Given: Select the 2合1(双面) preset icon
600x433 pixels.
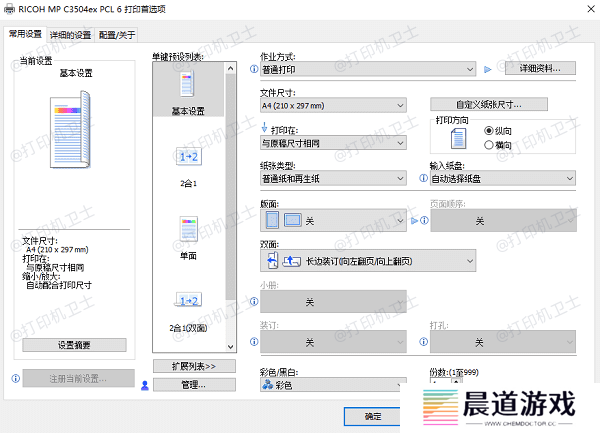Looking at the screenshot, I should pos(189,301).
